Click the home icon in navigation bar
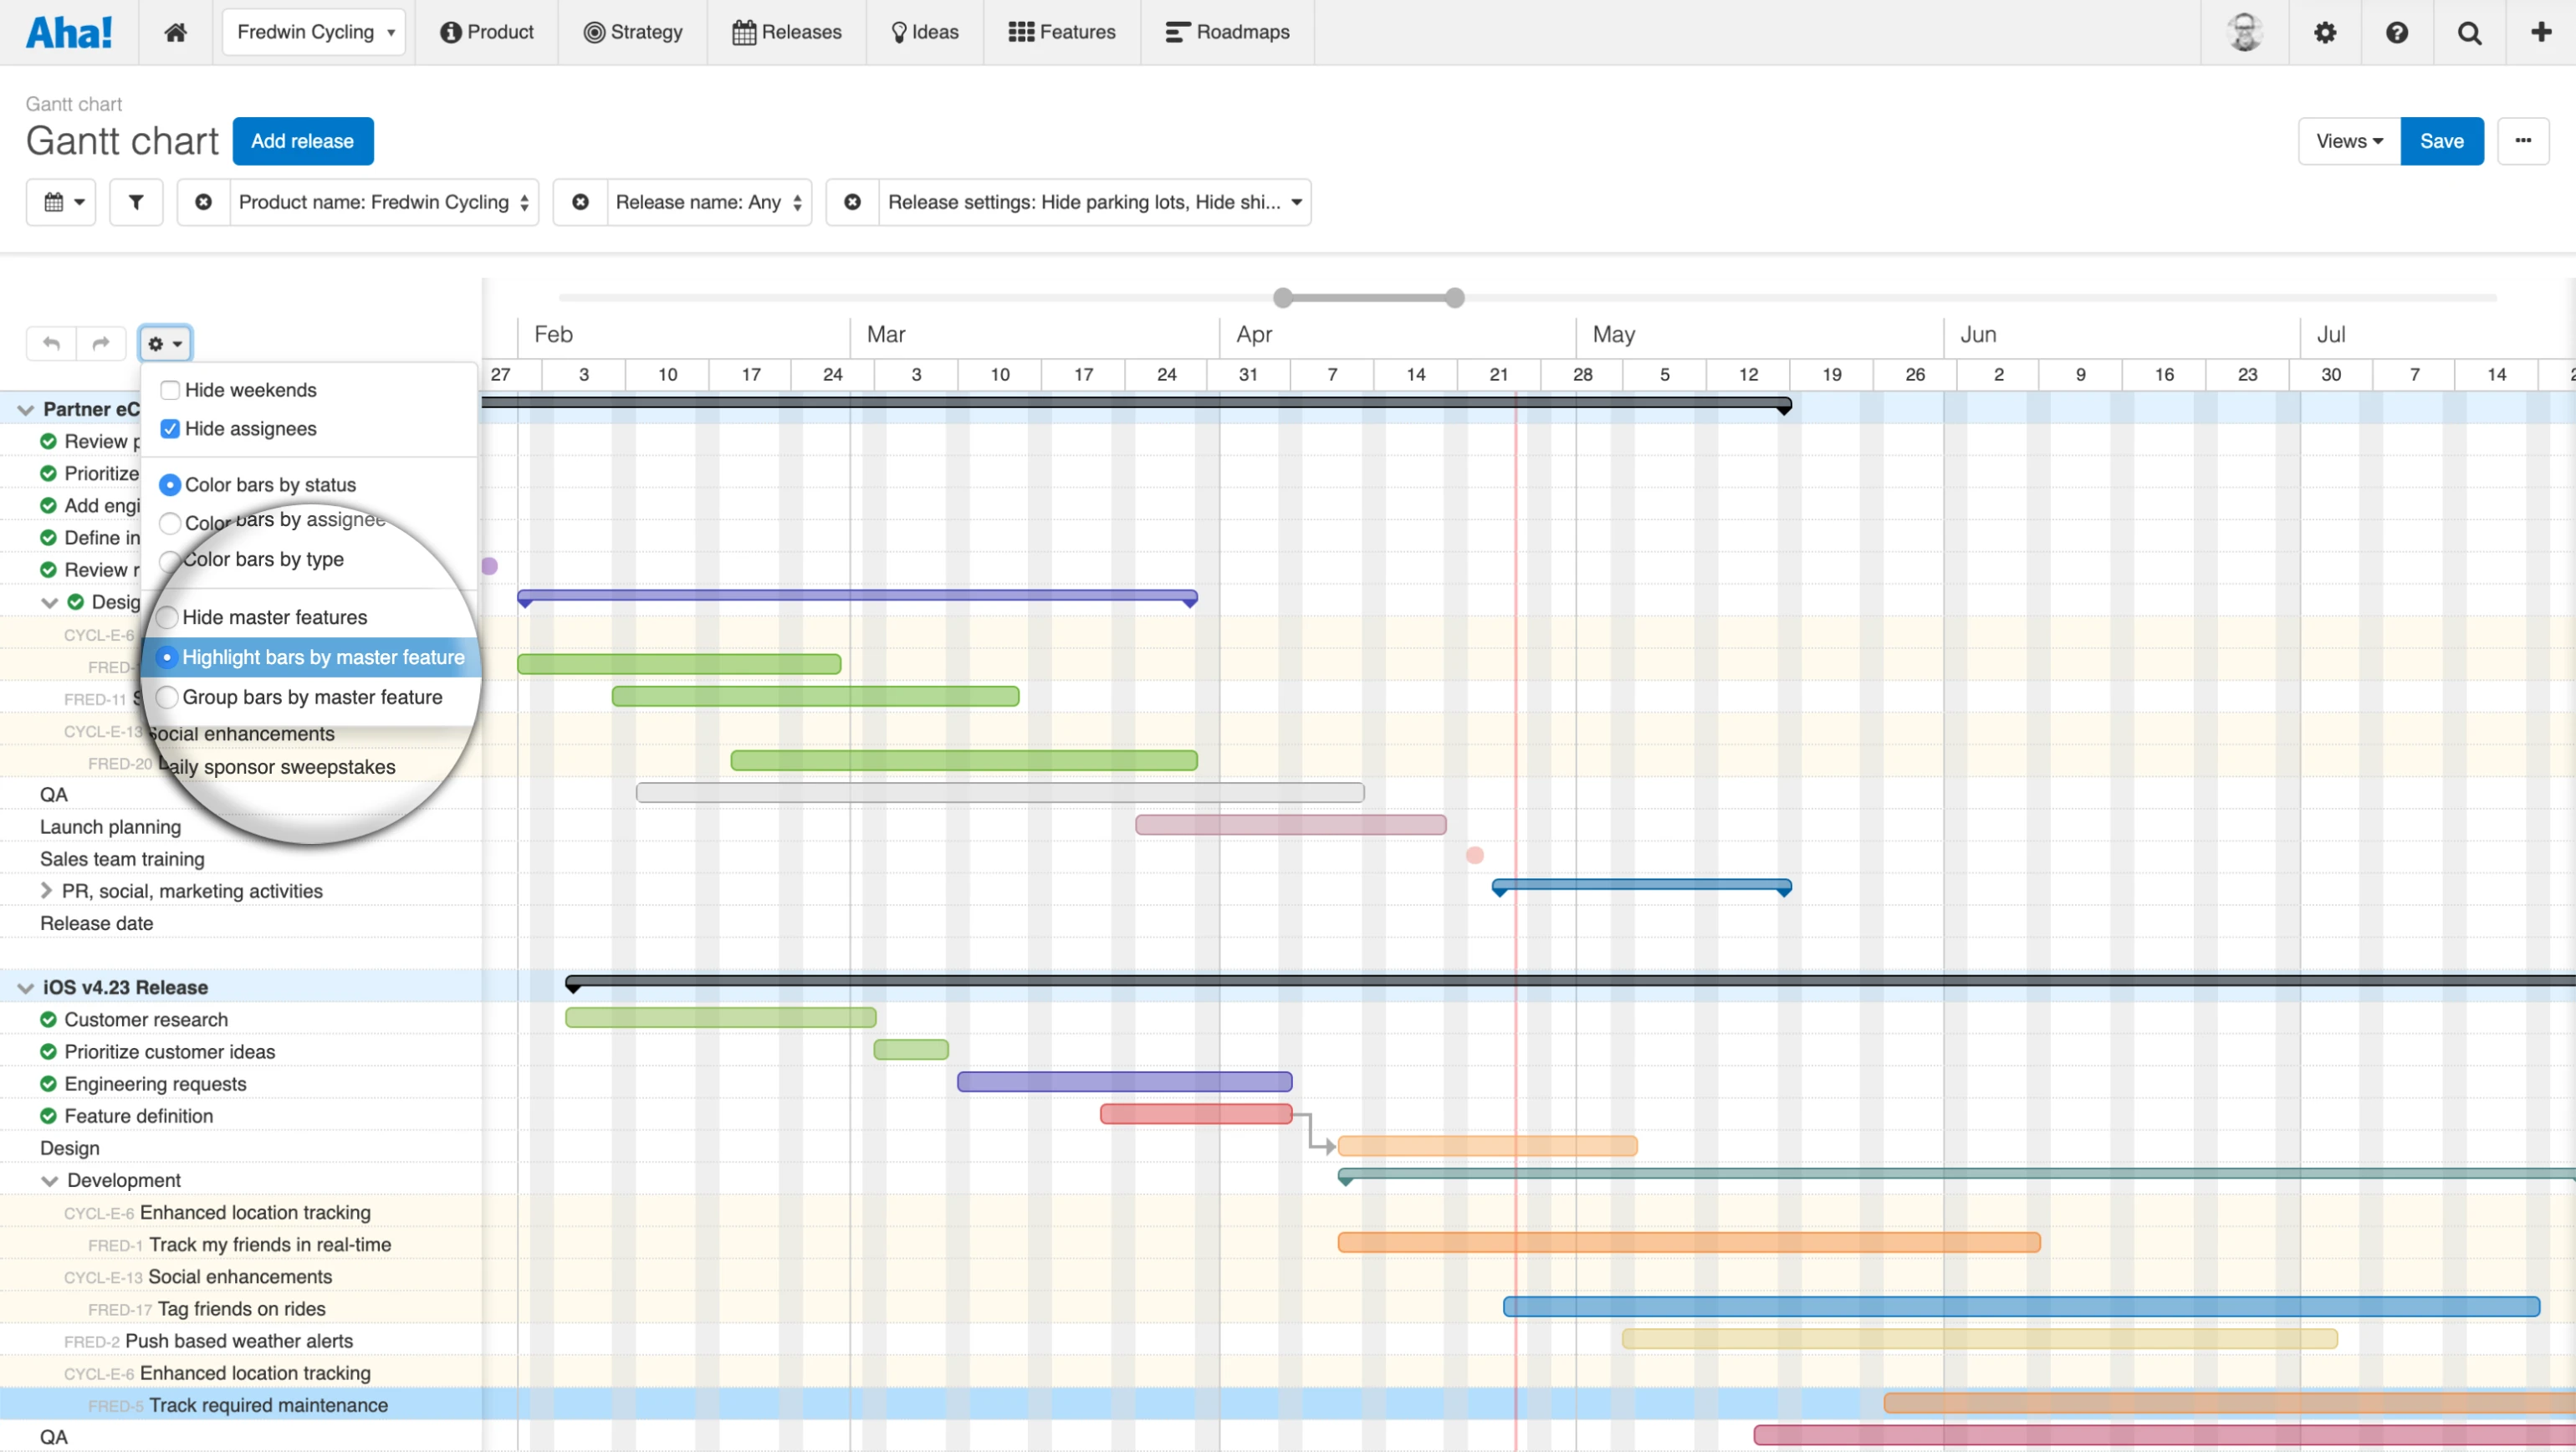The height and width of the screenshot is (1452, 2576). (176, 32)
